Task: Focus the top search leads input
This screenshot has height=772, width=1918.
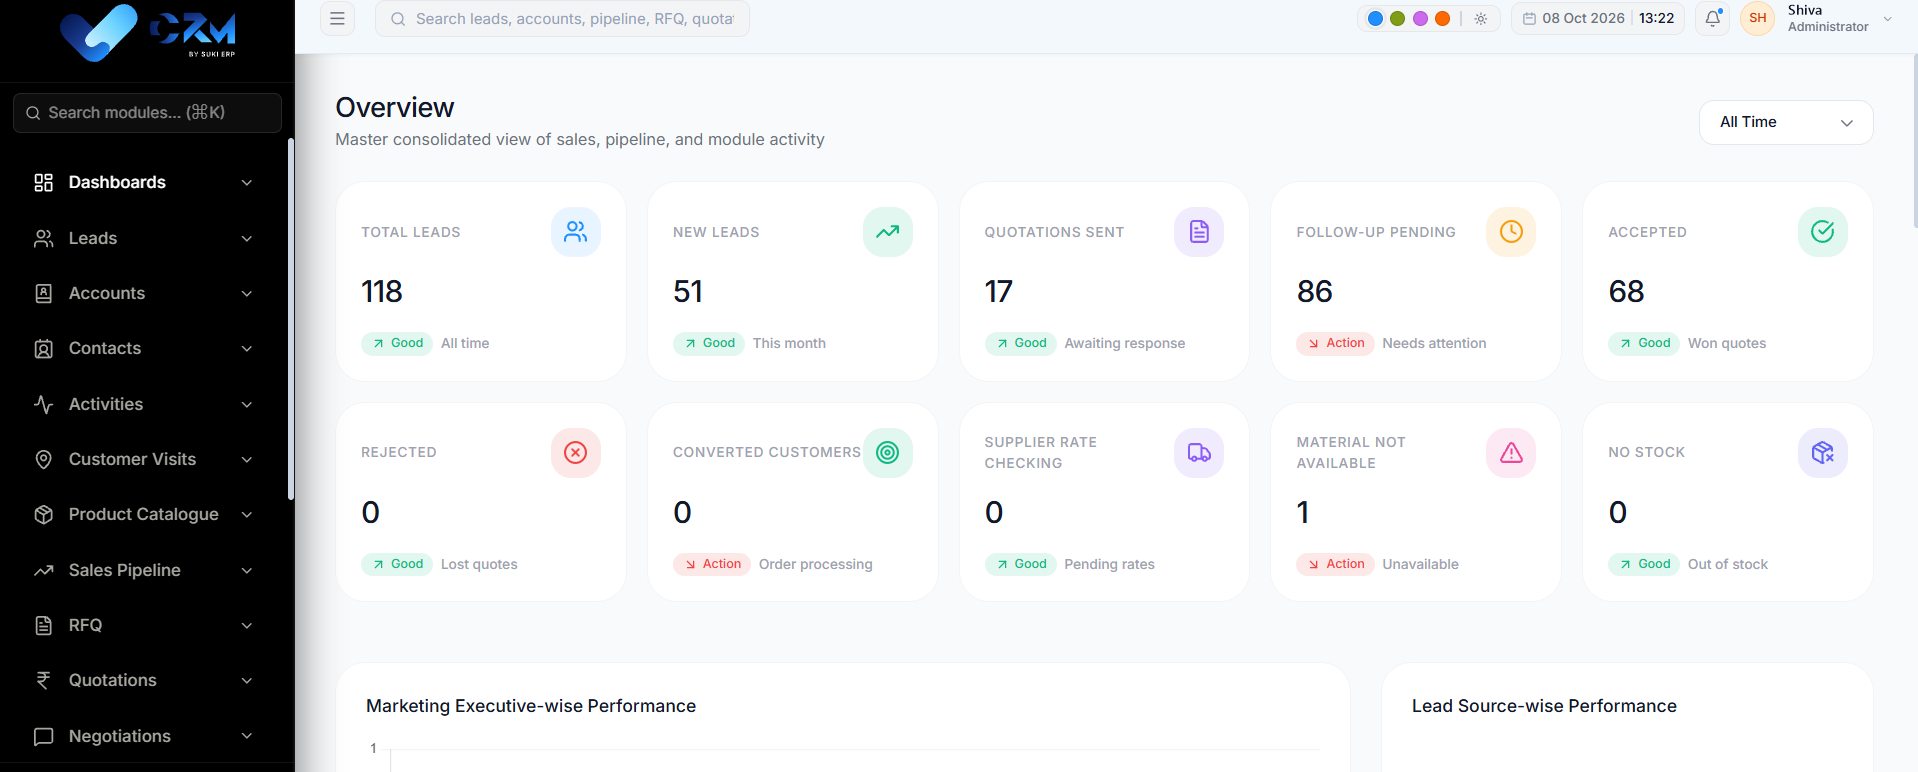Action: click(x=562, y=19)
